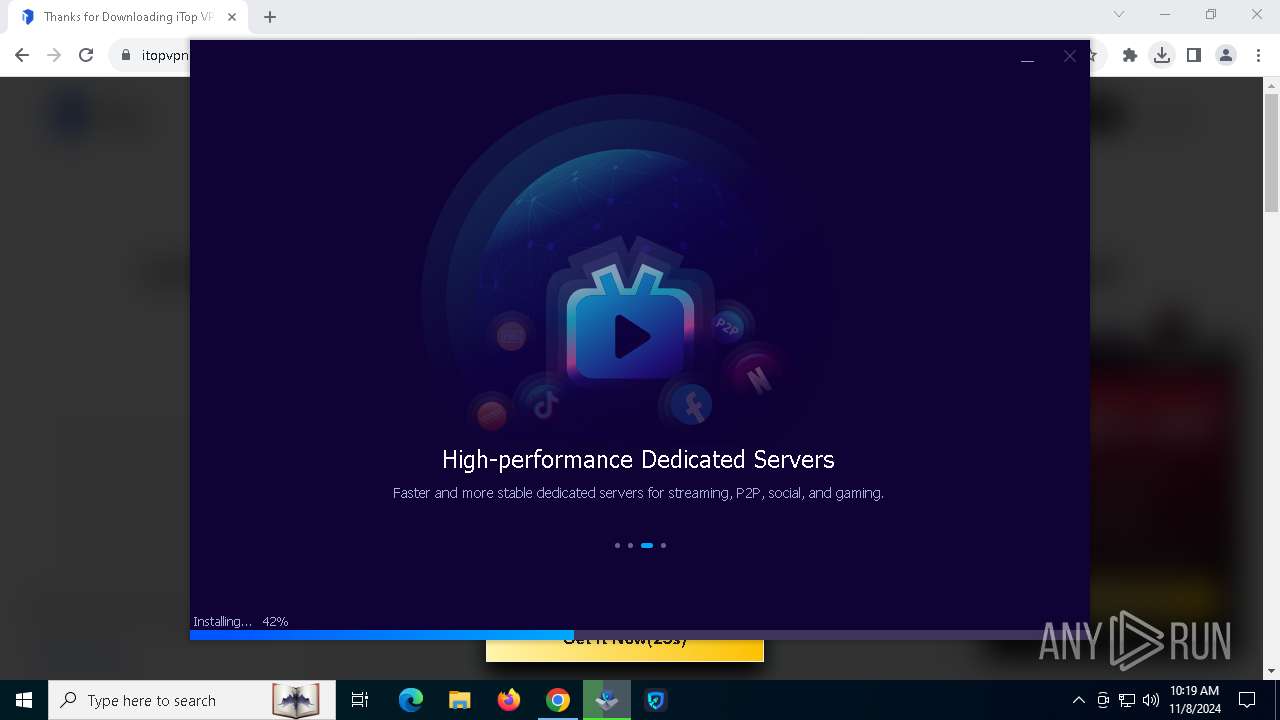Open volume control tray icon

pos(1150,700)
